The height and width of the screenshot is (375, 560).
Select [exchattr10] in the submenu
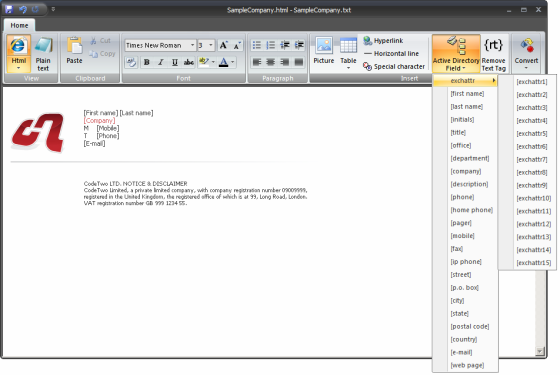[x=534, y=198]
